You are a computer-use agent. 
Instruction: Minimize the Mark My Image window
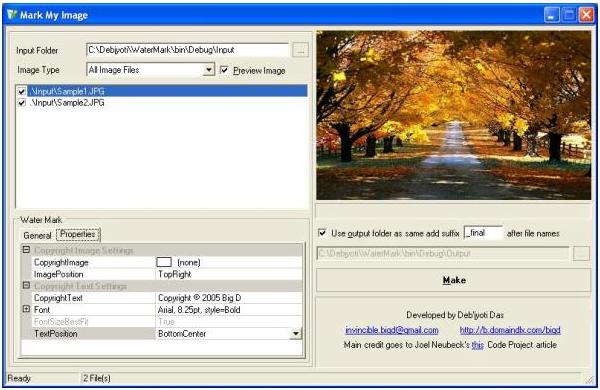[x=551, y=15]
